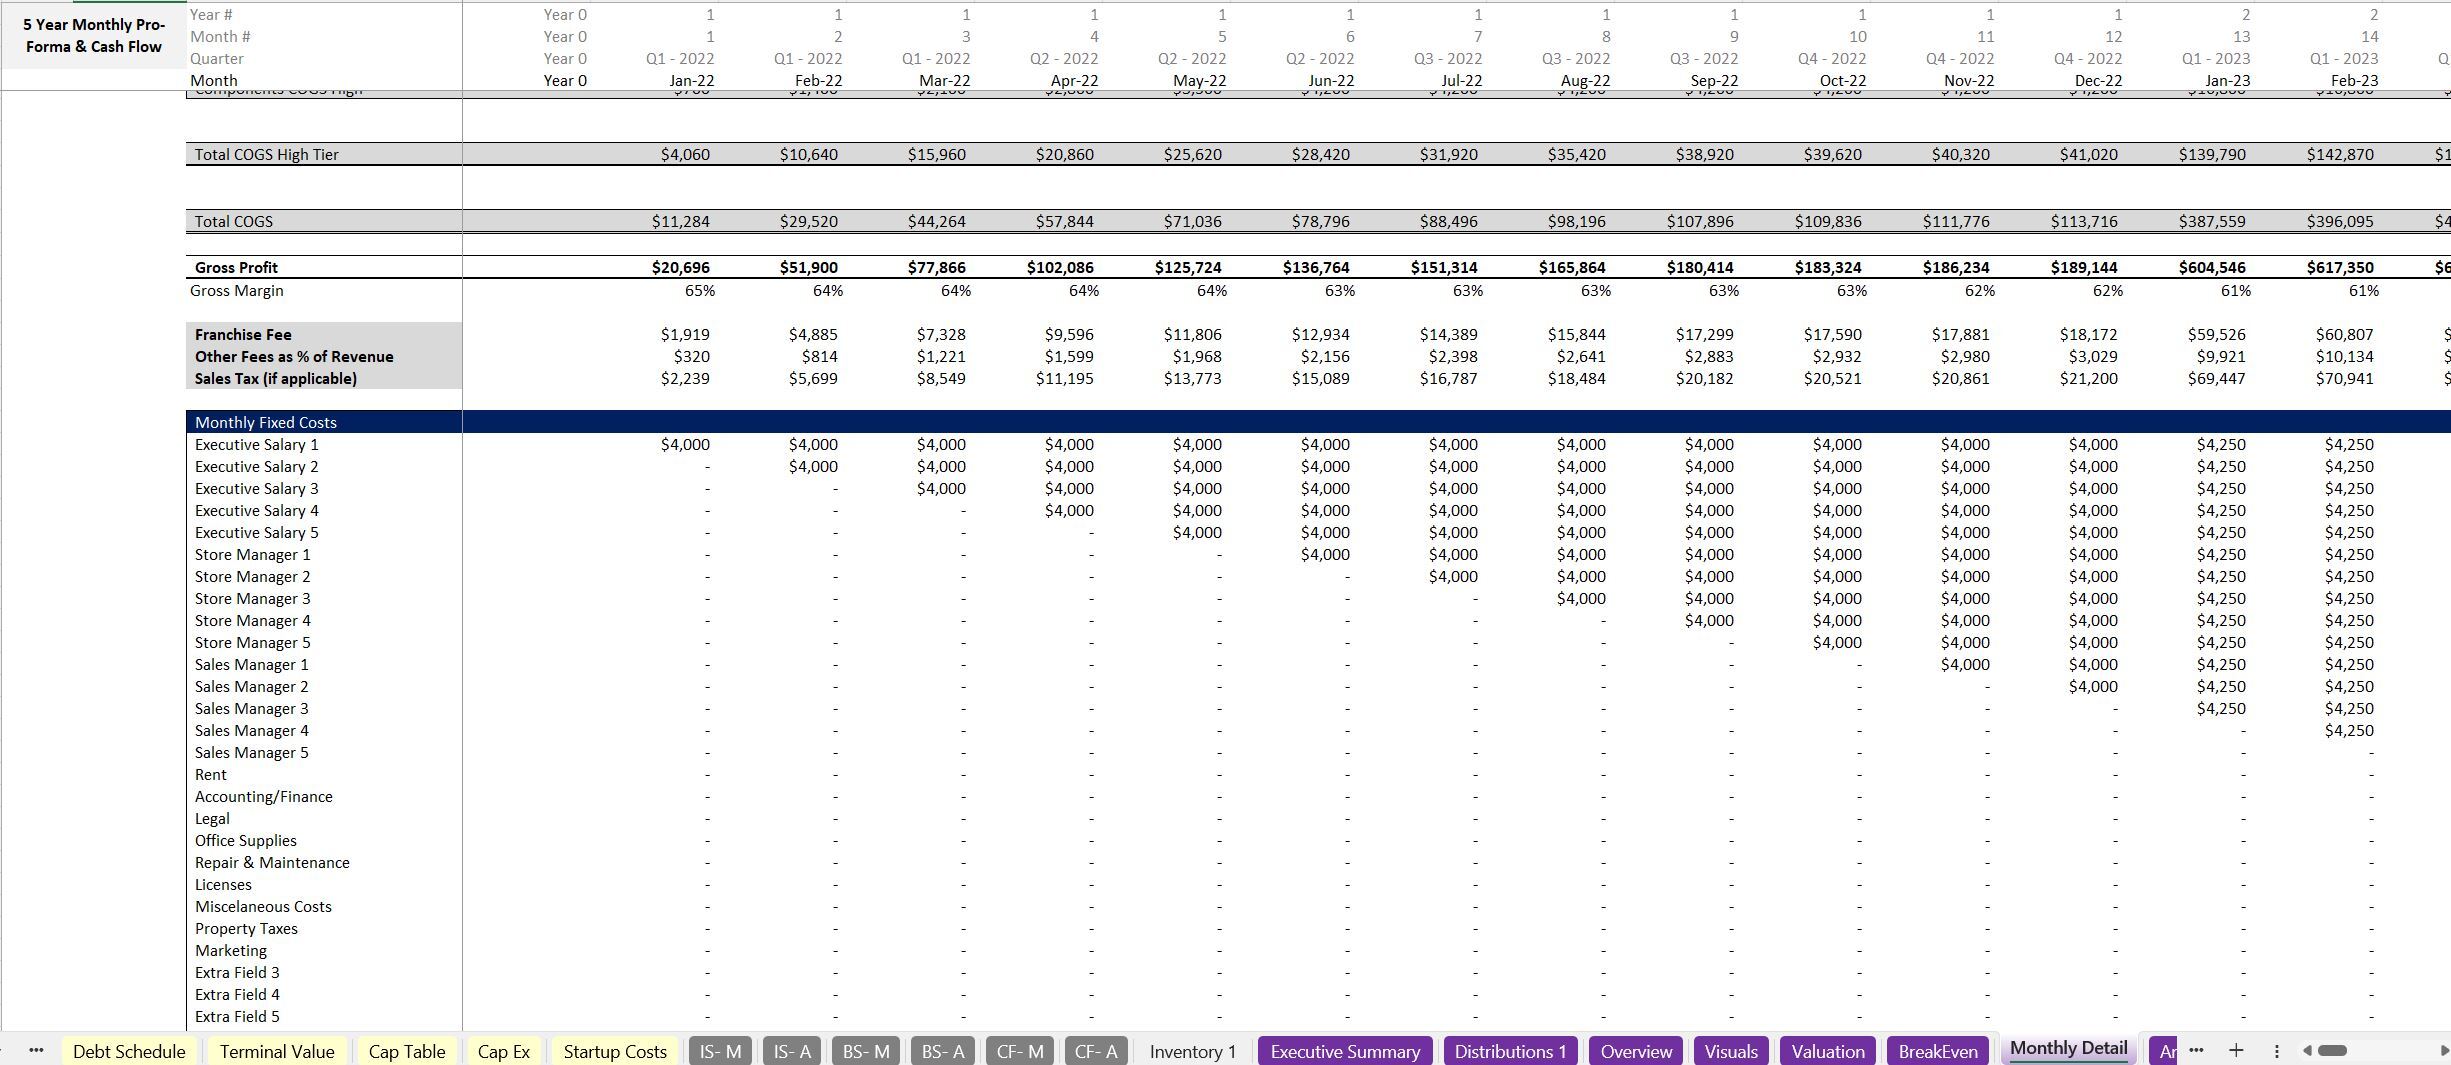Open the Terminal Value sheet
Screen dimensions: 2451x1065
pos(276,1051)
